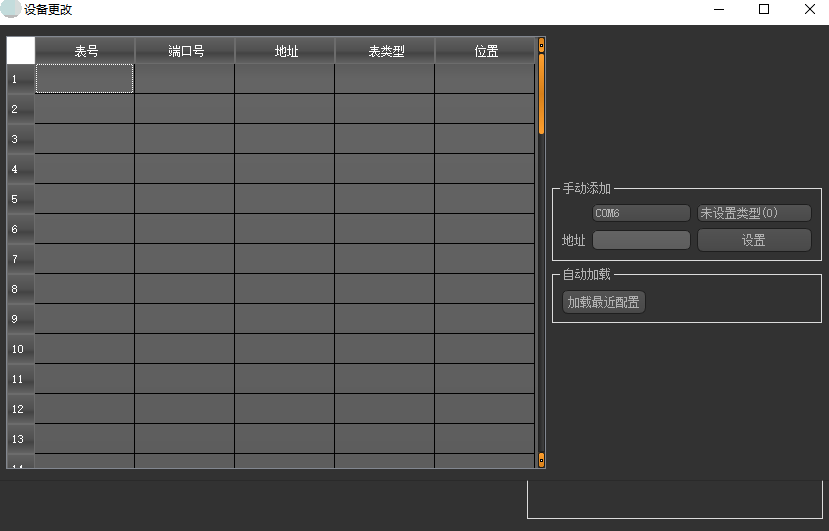Select row header 8
Screen dimensions: 829x531
[21, 289]
